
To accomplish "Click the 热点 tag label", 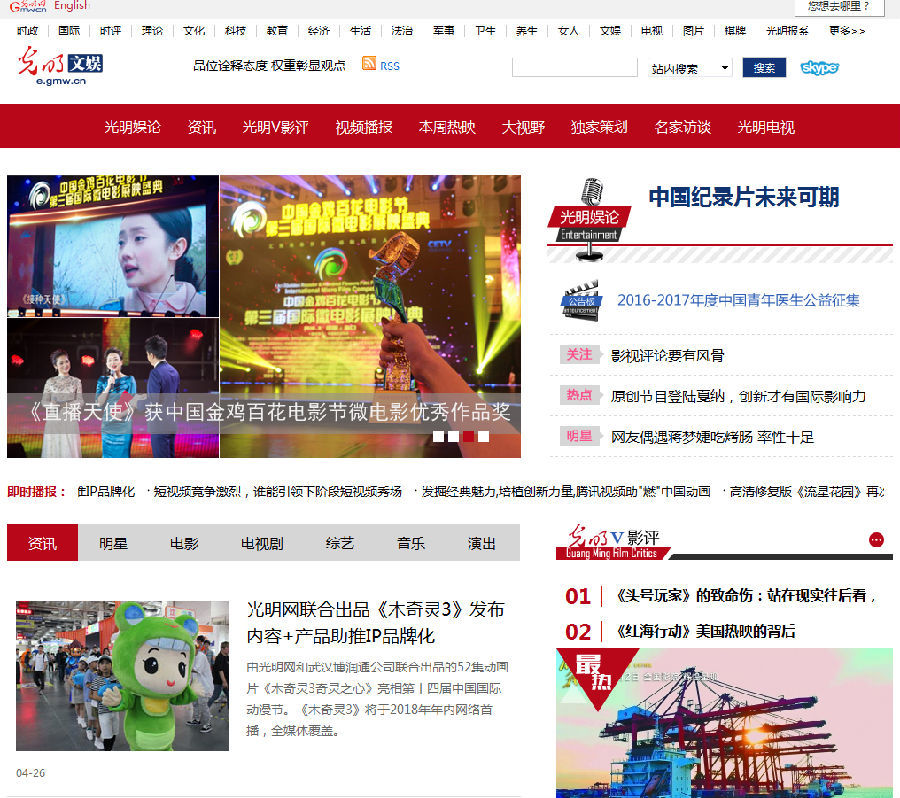I will 580,395.
